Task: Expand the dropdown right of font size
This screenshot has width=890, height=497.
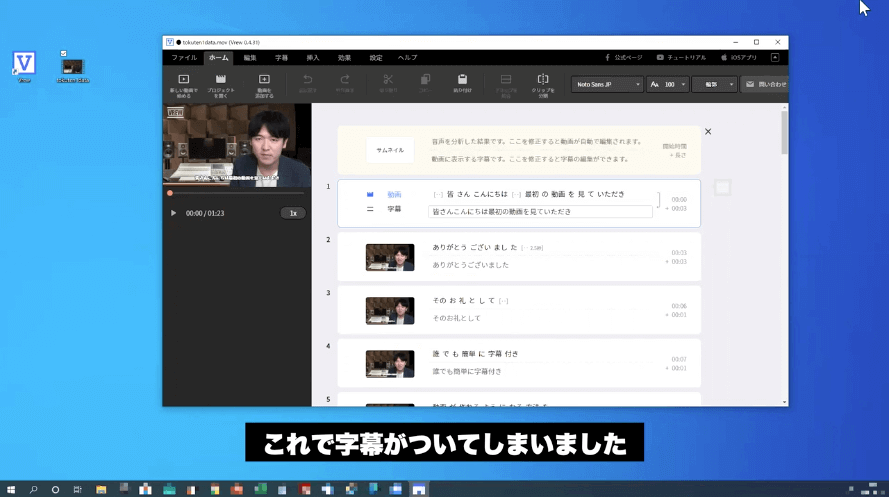Action: point(714,85)
